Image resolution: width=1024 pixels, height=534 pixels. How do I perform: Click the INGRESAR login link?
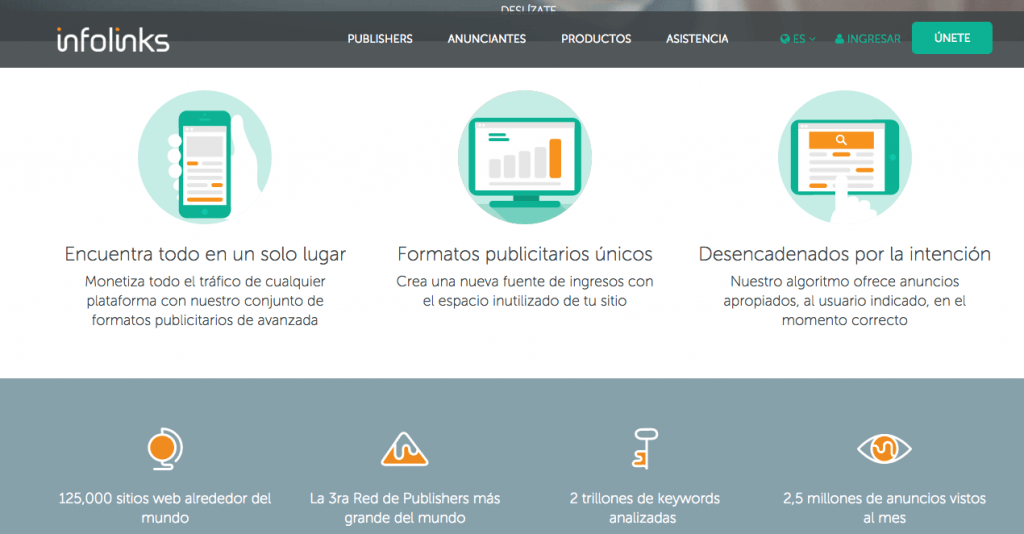click(x=868, y=39)
